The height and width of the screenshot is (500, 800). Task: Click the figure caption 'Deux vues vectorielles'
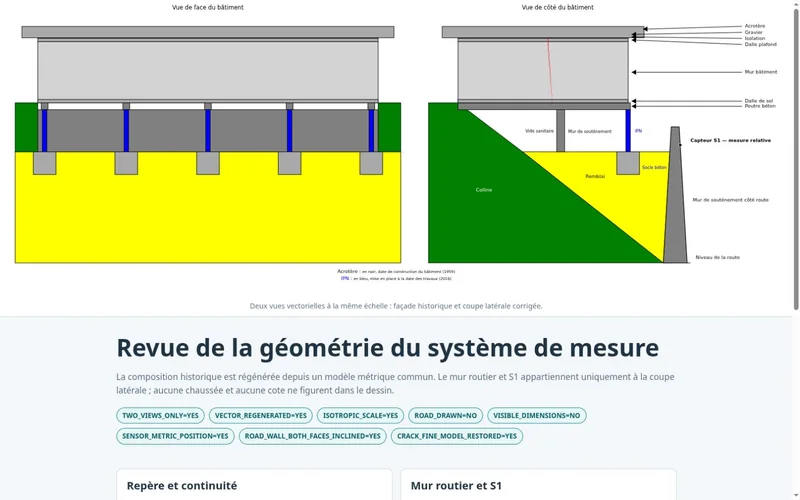[396, 306]
